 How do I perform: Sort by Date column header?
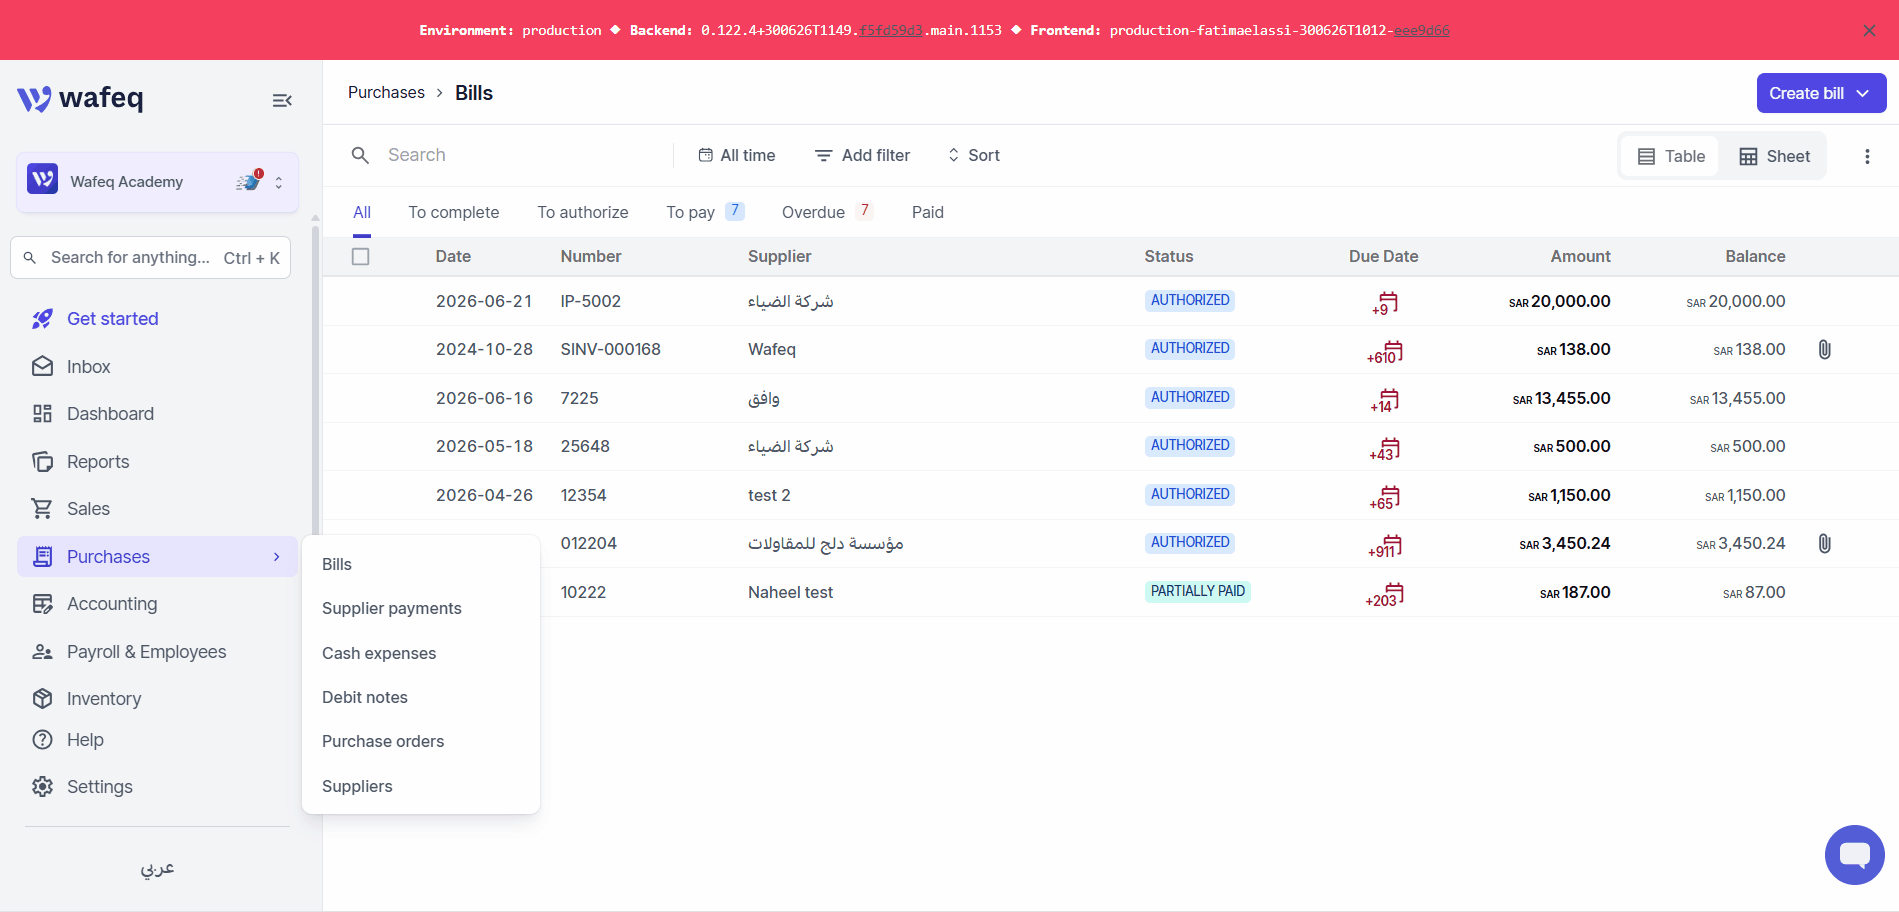click(x=453, y=257)
